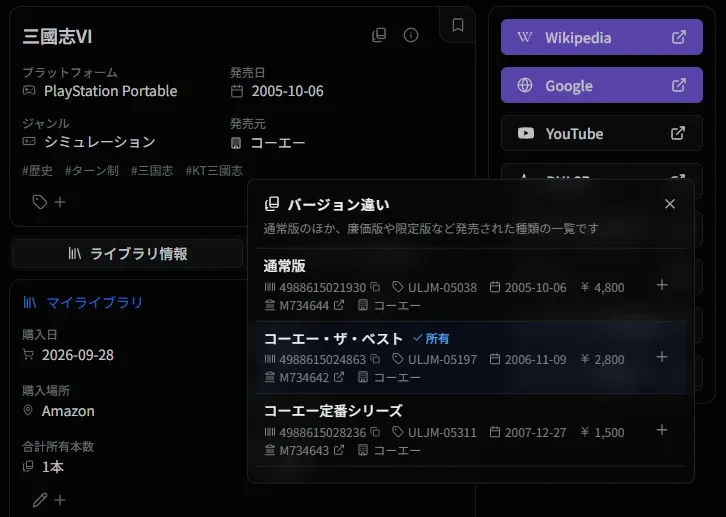The image size is (726, 517).
Task: Open the M734643 external link
Action: pos(339,450)
